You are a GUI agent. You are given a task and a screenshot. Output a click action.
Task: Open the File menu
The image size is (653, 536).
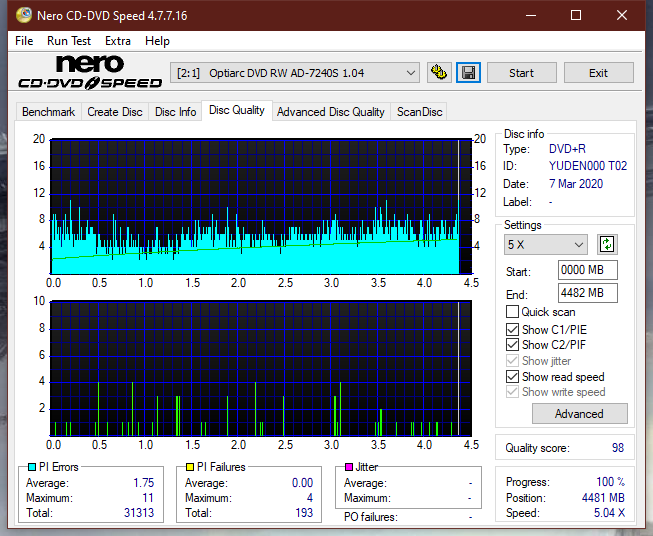(24, 41)
